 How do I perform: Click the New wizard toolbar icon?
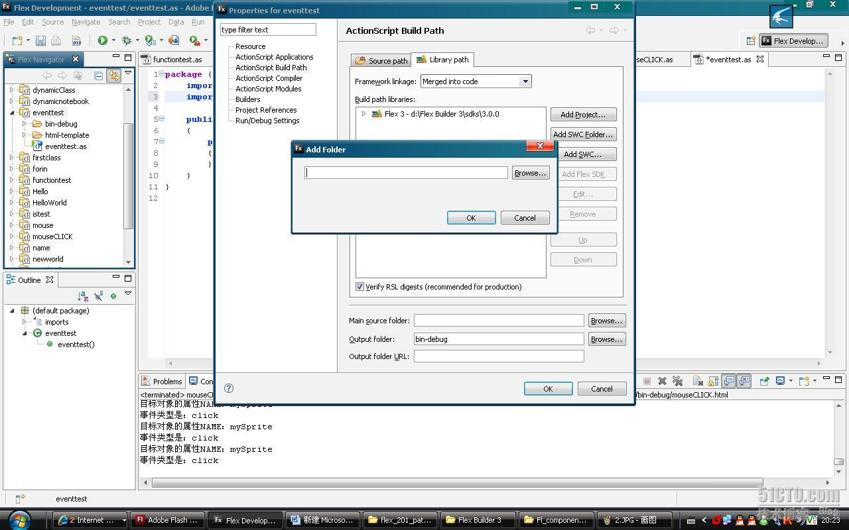[x=17, y=41]
